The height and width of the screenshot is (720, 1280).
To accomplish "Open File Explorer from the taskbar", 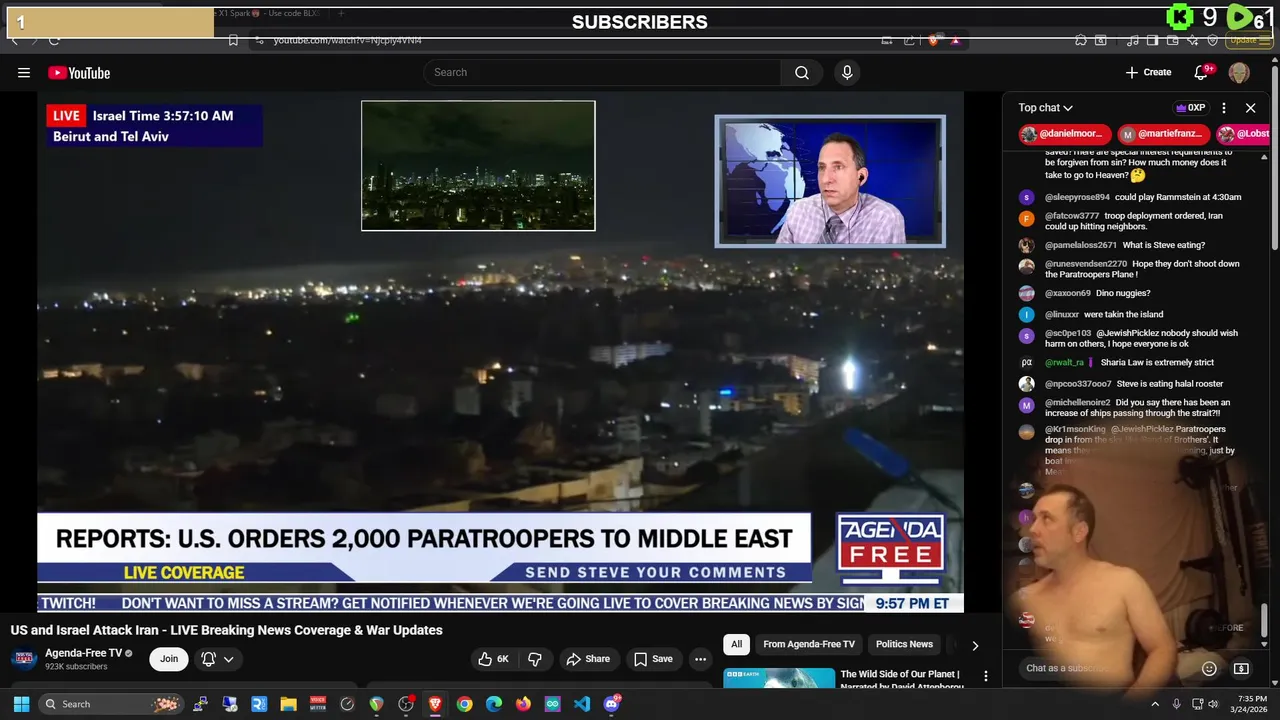I will pos(288,704).
